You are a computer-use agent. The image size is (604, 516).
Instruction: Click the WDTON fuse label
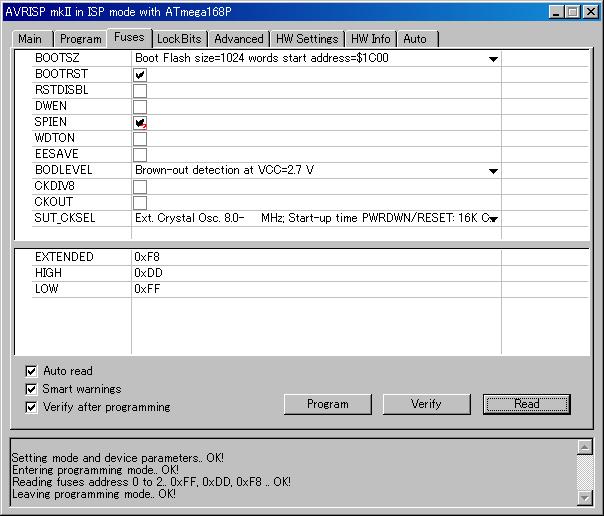point(55,138)
